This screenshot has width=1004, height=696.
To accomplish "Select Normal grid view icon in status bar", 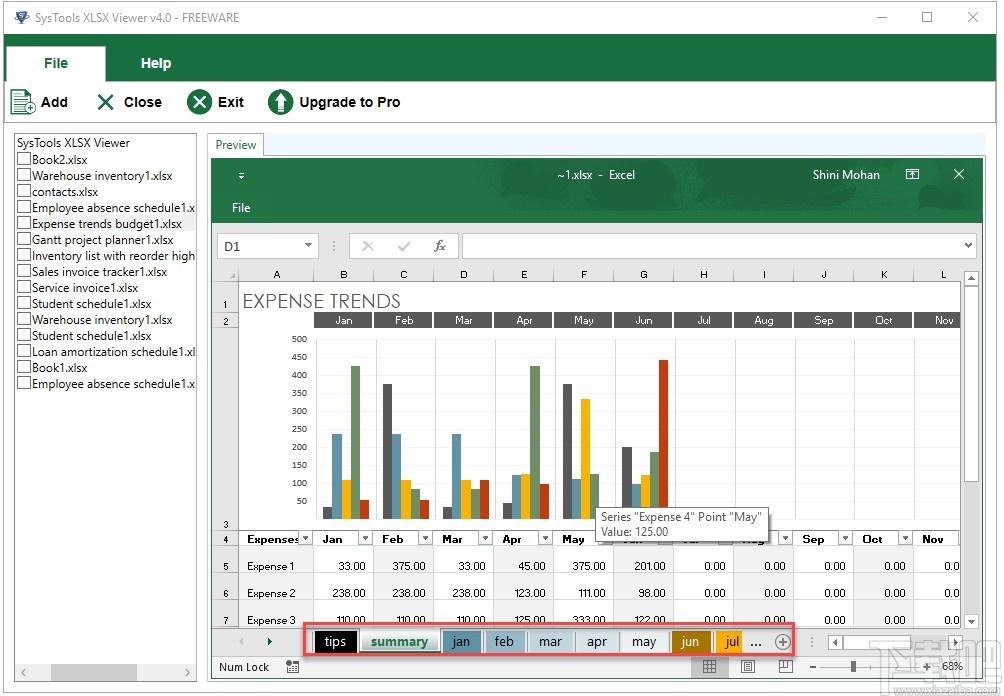I will 709,667.
